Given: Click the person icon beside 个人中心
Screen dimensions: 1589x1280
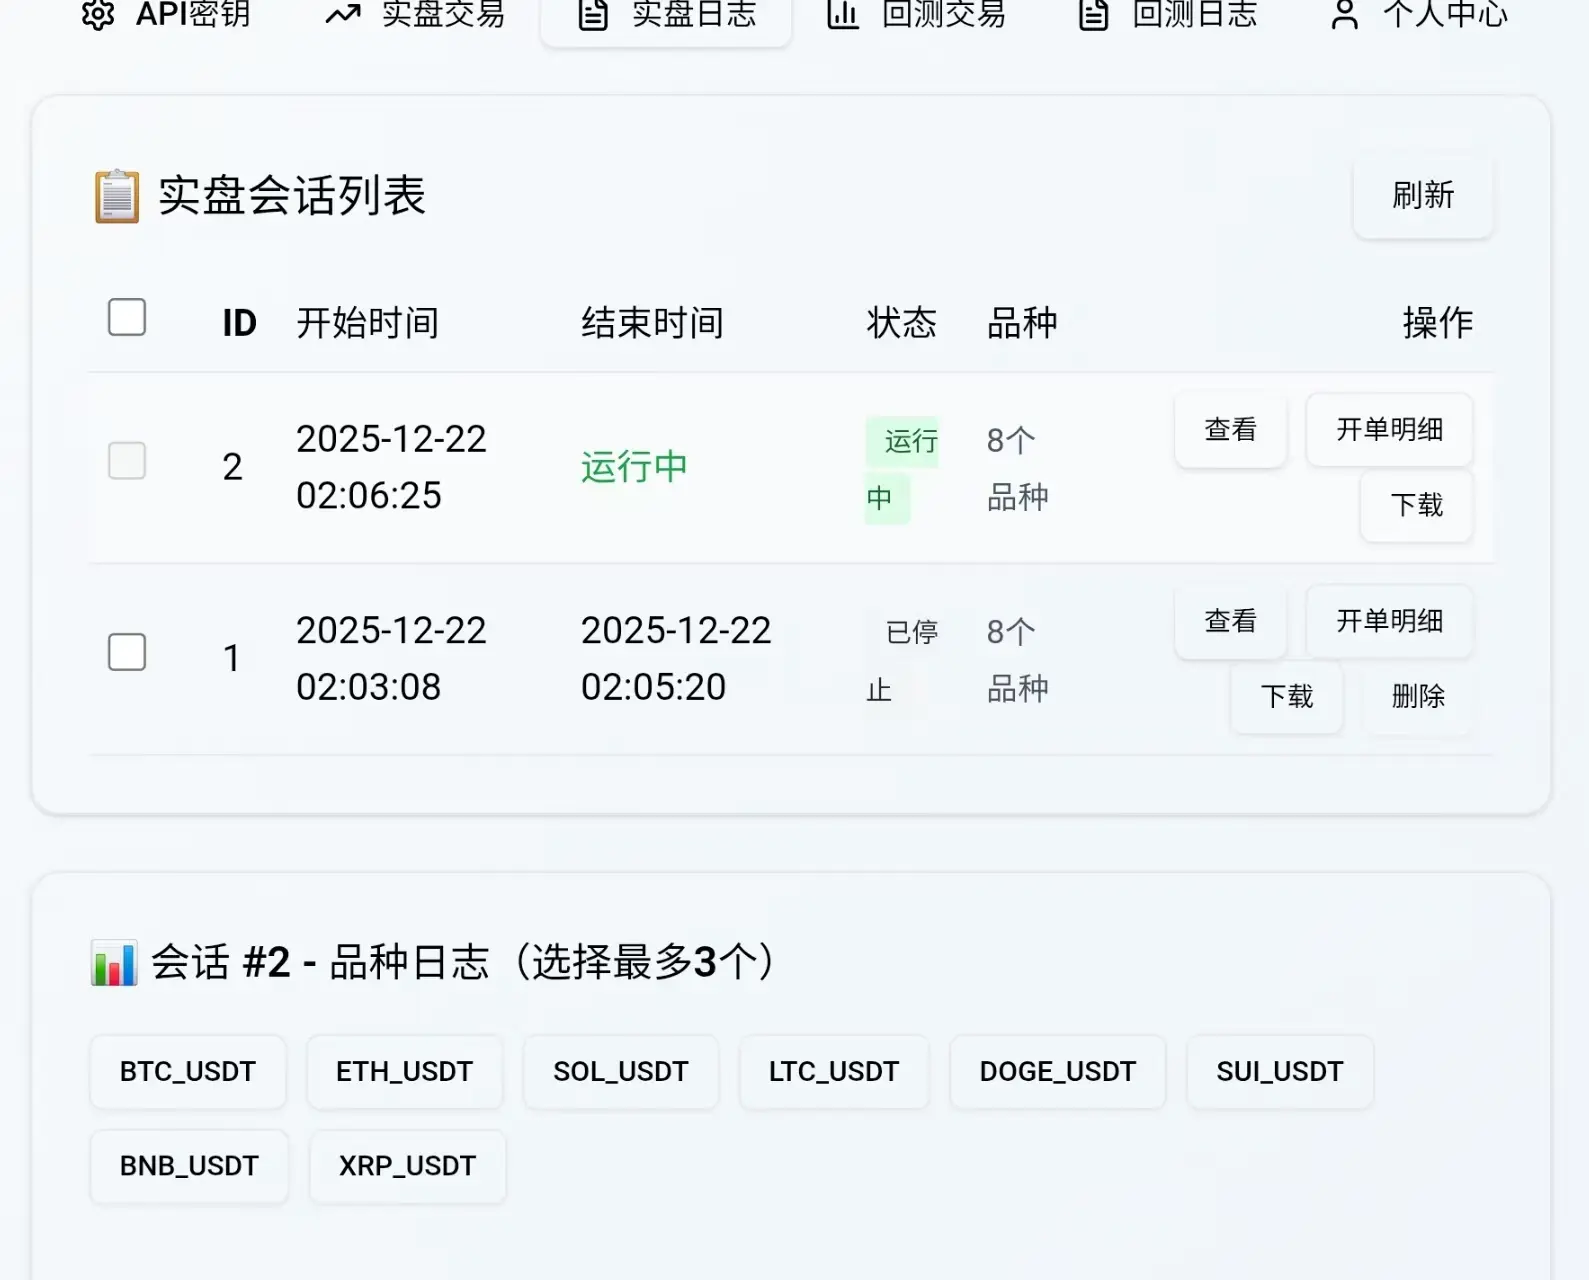Looking at the screenshot, I should pyautogui.click(x=1345, y=14).
